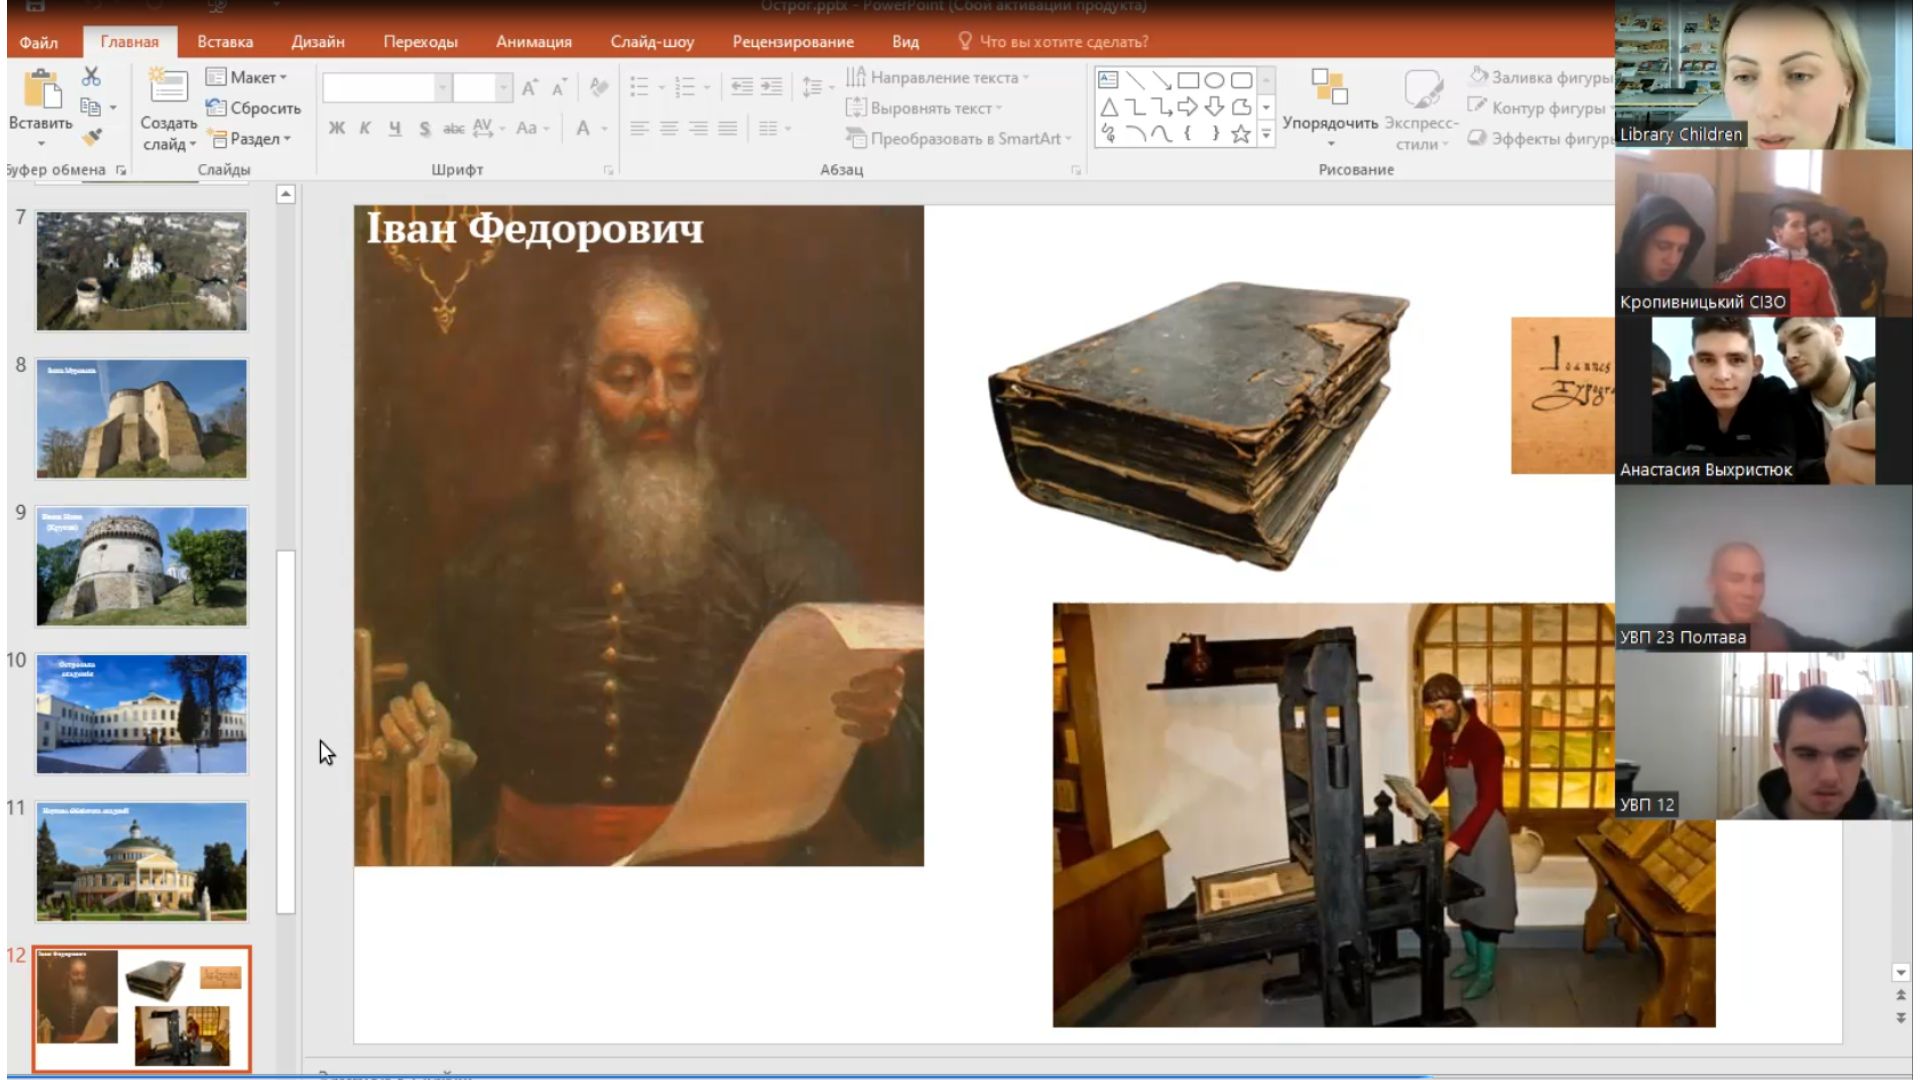Click the Cut scissors icon

coord(91,76)
